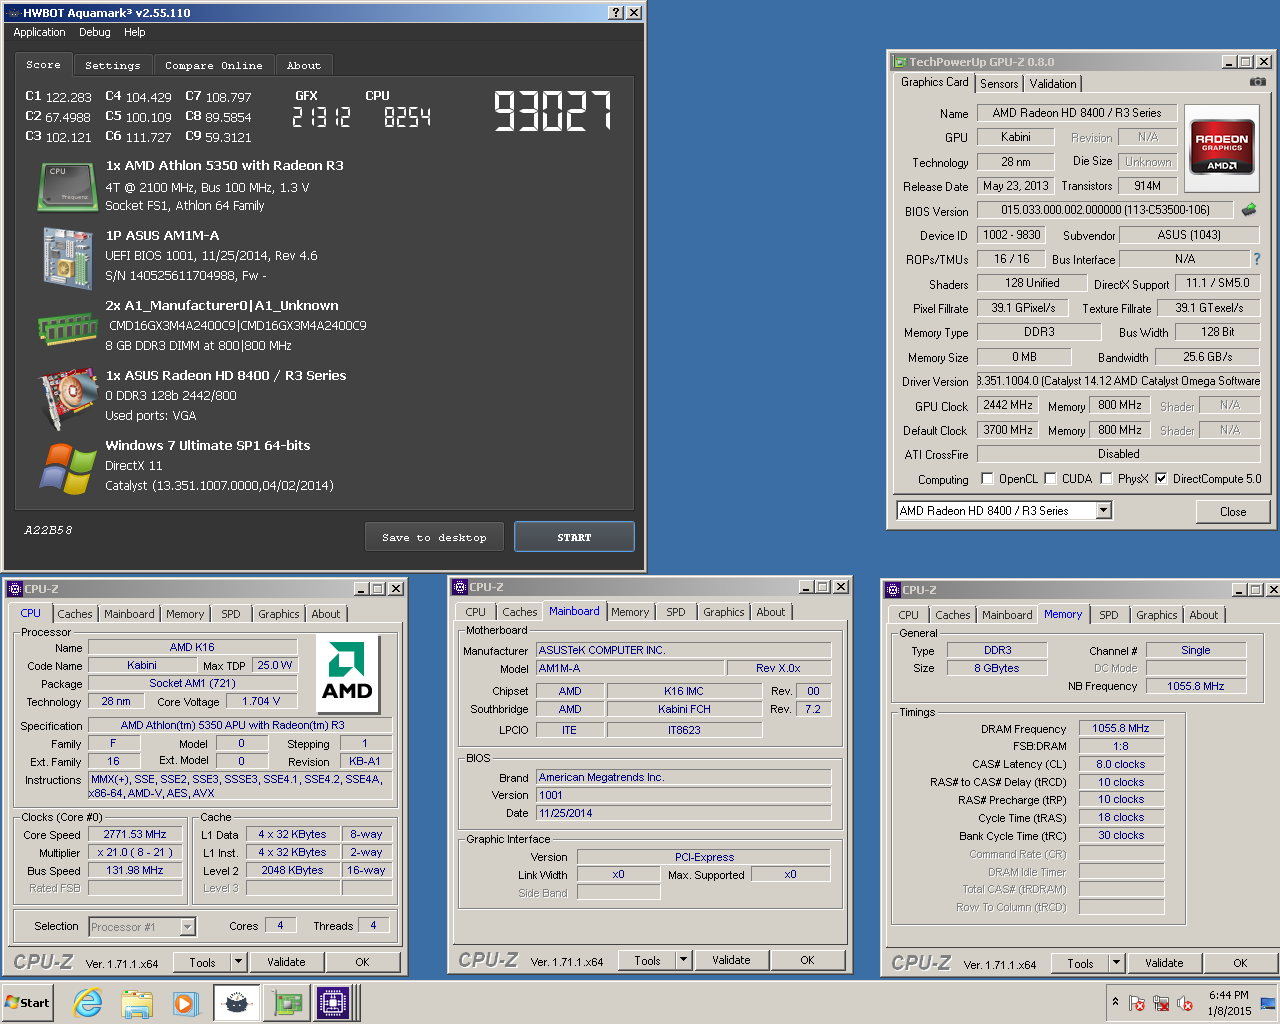This screenshot has width=1280, height=1024.
Task: Click the Specification field in CPU-Z
Action: [x=240, y=725]
